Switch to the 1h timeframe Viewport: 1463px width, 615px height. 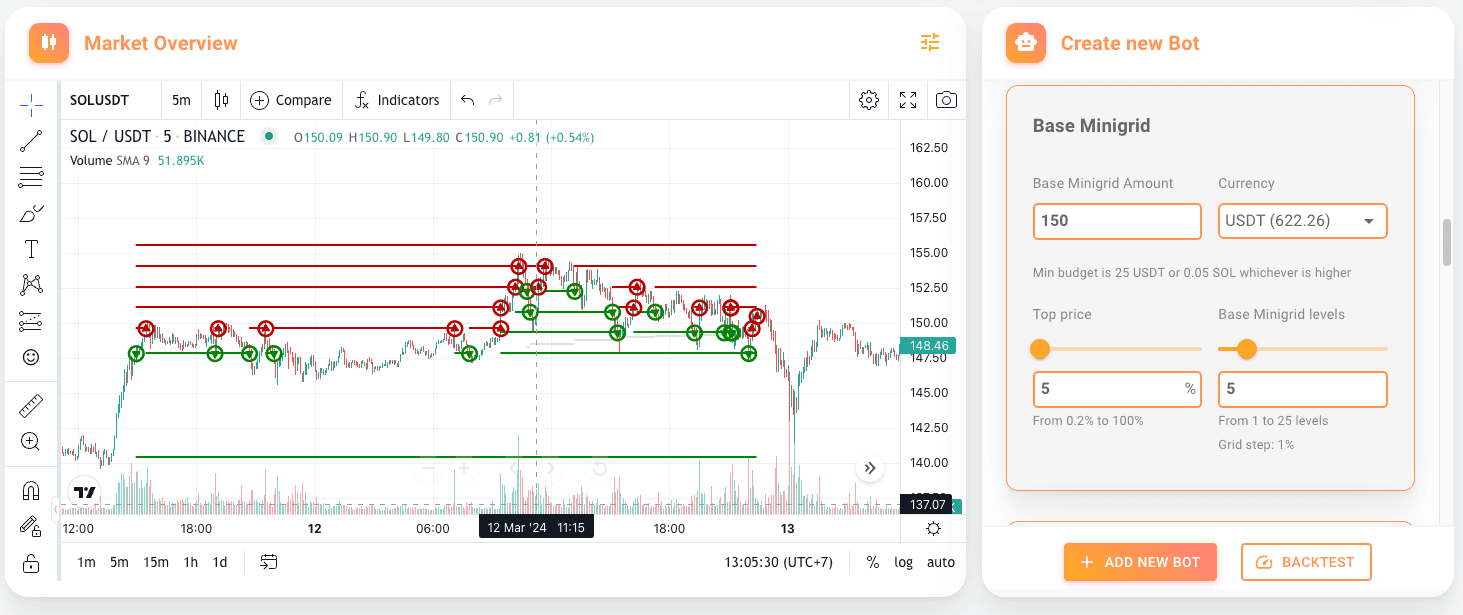[190, 562]
